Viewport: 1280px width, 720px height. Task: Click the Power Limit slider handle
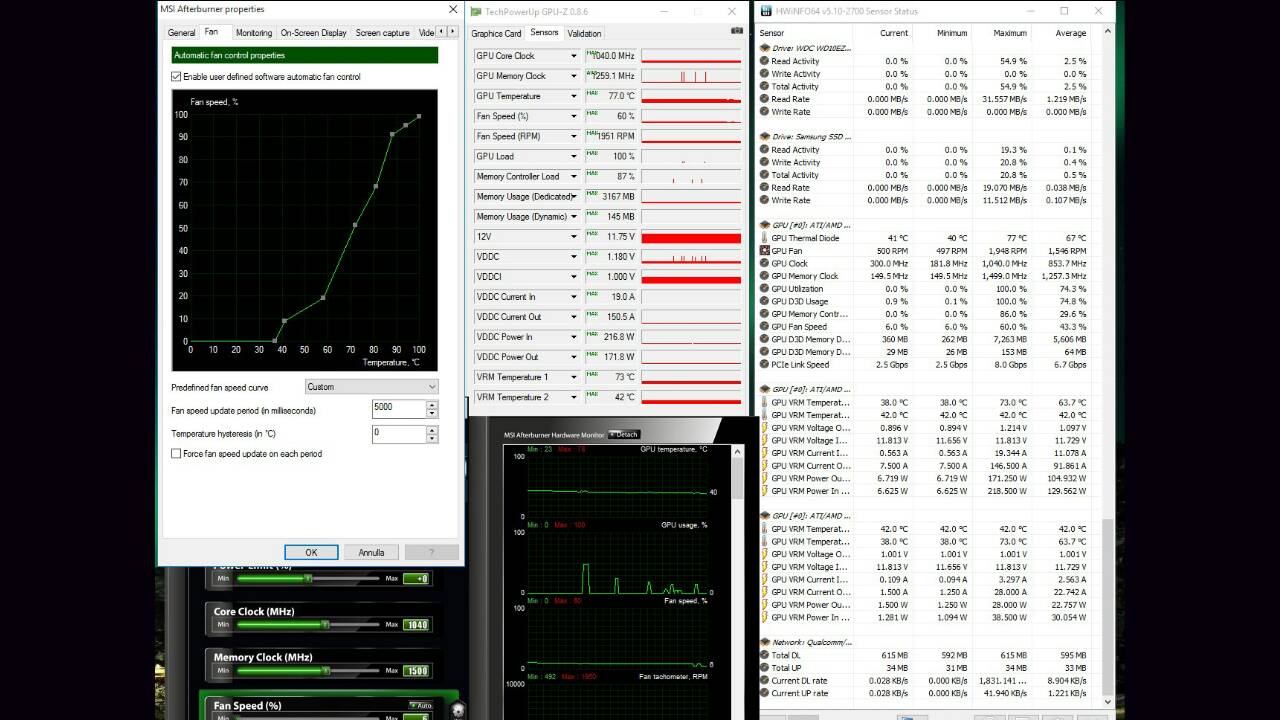click(308, 578)
